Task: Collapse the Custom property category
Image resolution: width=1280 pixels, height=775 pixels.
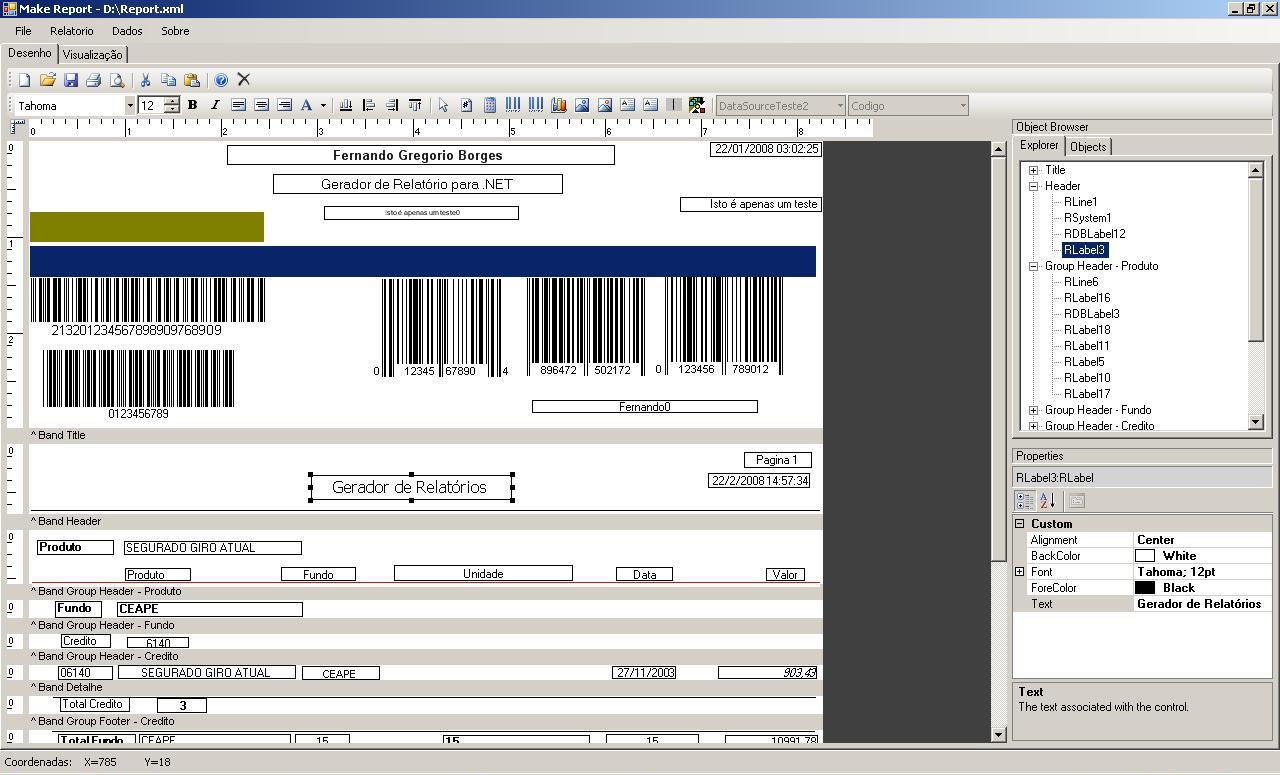Action: (x=1020, y=524)
